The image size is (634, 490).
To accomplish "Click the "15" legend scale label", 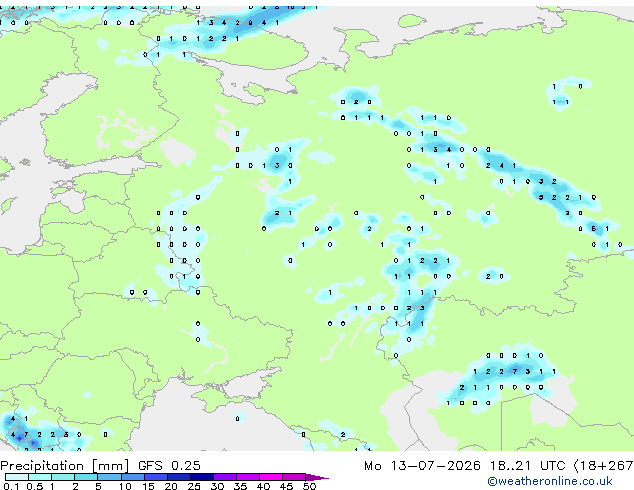I will coord(148,486).
